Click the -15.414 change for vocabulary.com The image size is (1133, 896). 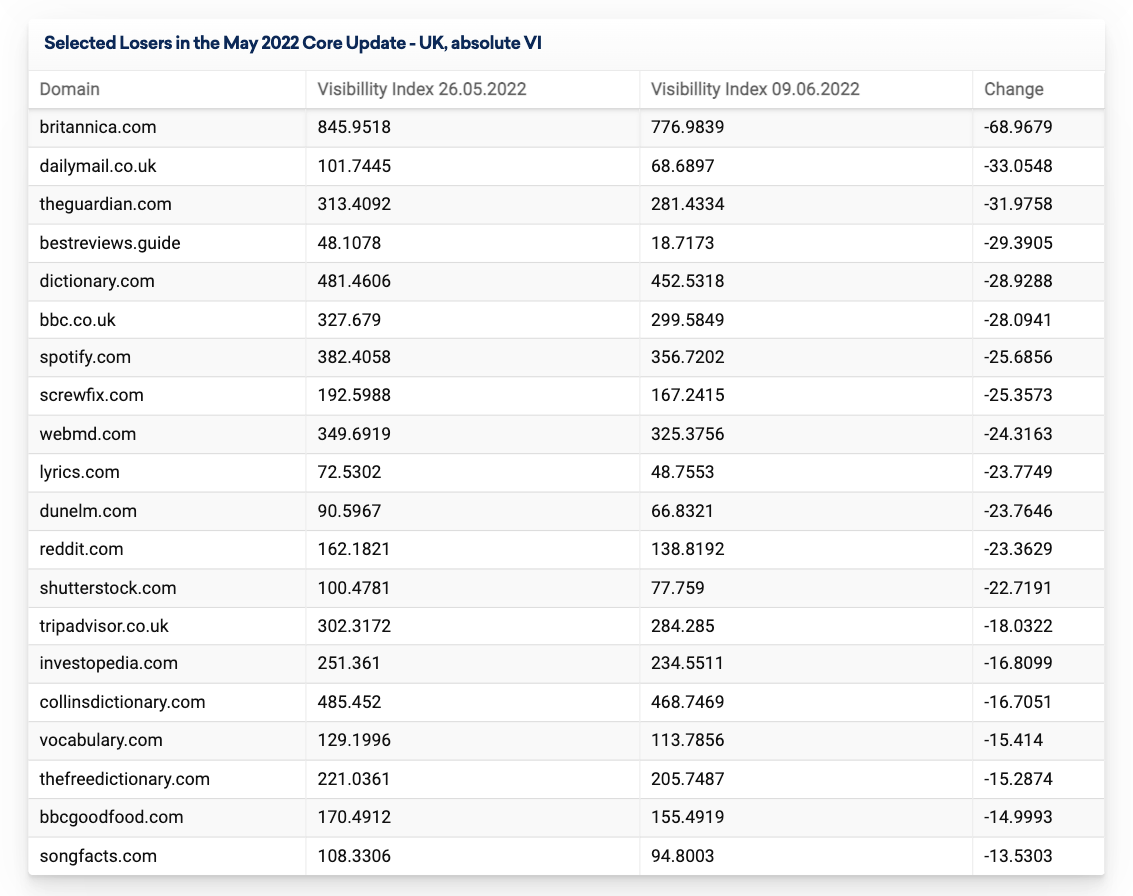(x=1013, y=740)
